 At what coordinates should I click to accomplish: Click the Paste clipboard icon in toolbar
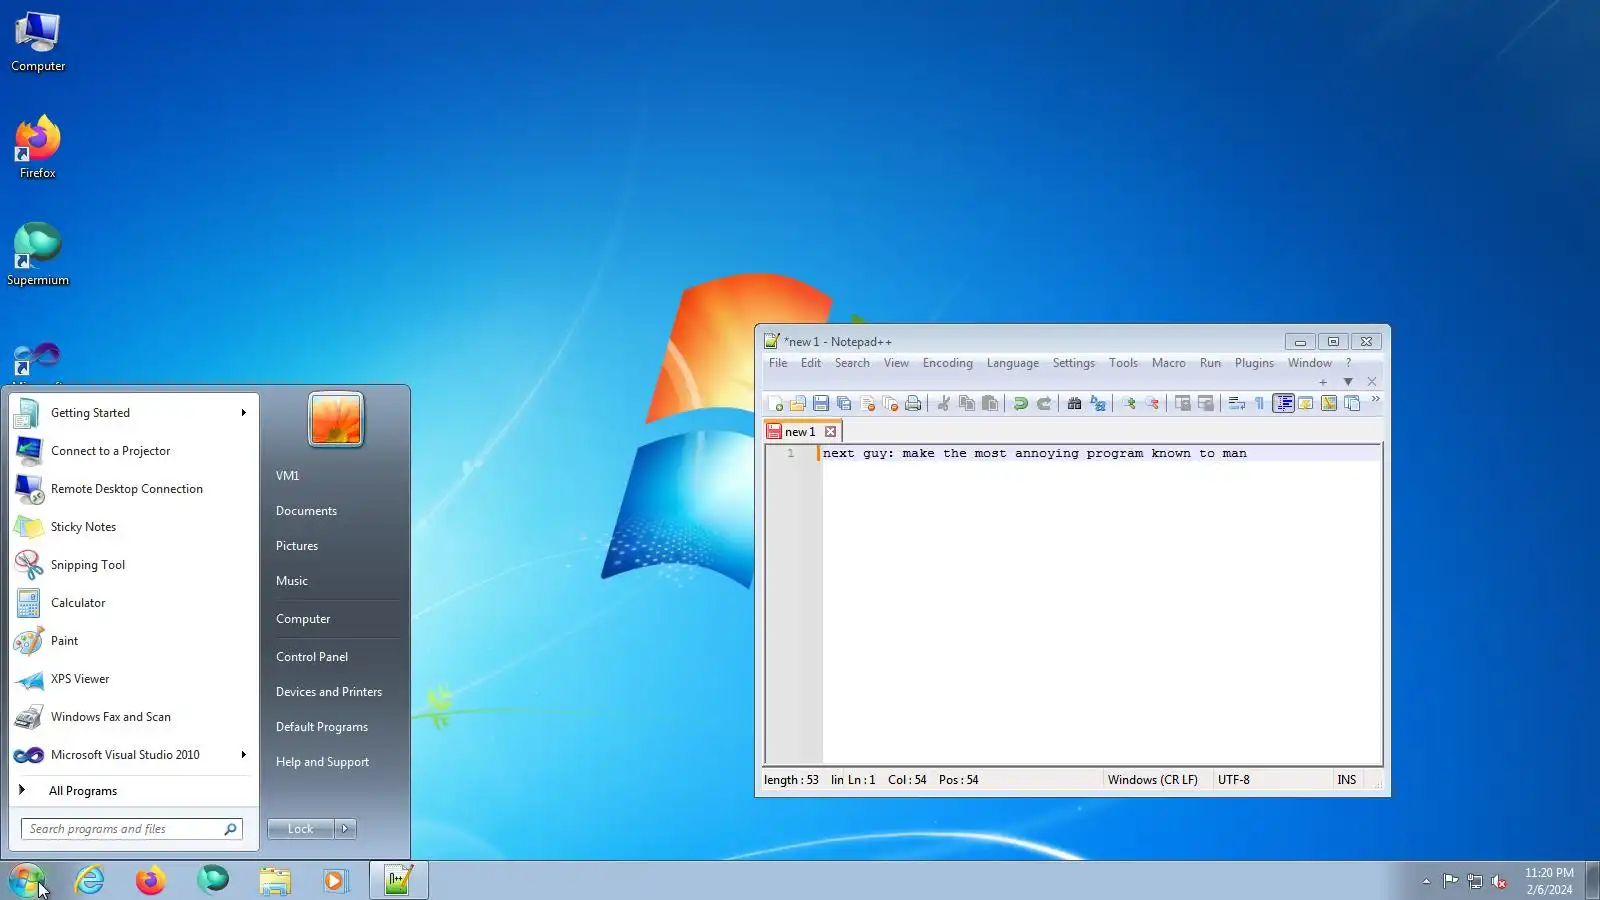click(989, 403)
